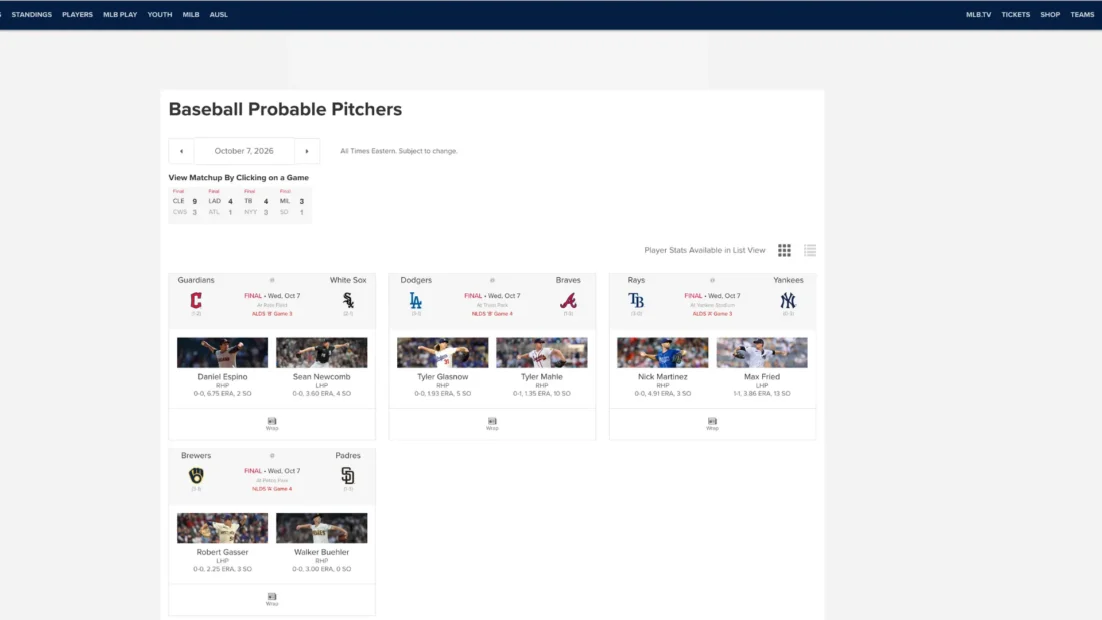This screenshot has width=1102, height=620.
Task: Click Nick Martinez photo thumbnail
Action: coord(663,352)
